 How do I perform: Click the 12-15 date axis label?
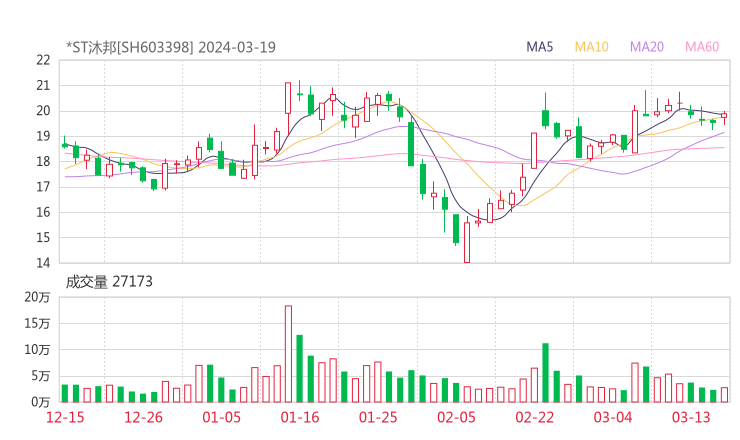[x=65, y=417]
